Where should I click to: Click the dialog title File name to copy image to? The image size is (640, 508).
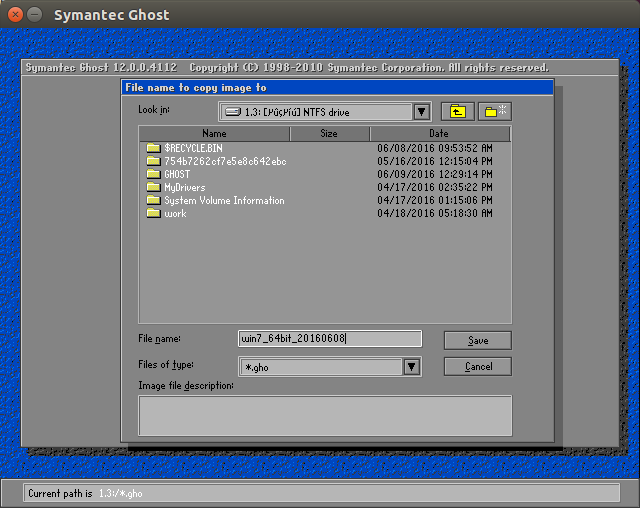tap(196, 88)
